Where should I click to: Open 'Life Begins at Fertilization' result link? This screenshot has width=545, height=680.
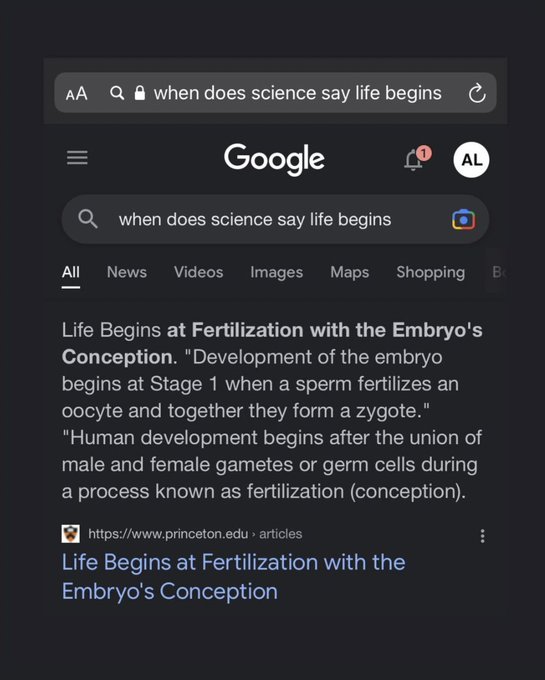click(233, 577)
